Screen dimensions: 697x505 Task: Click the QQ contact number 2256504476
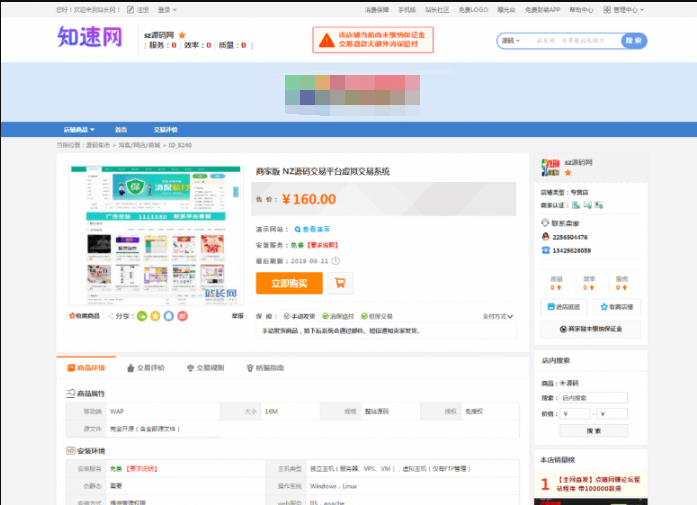(x=570, y=237)
